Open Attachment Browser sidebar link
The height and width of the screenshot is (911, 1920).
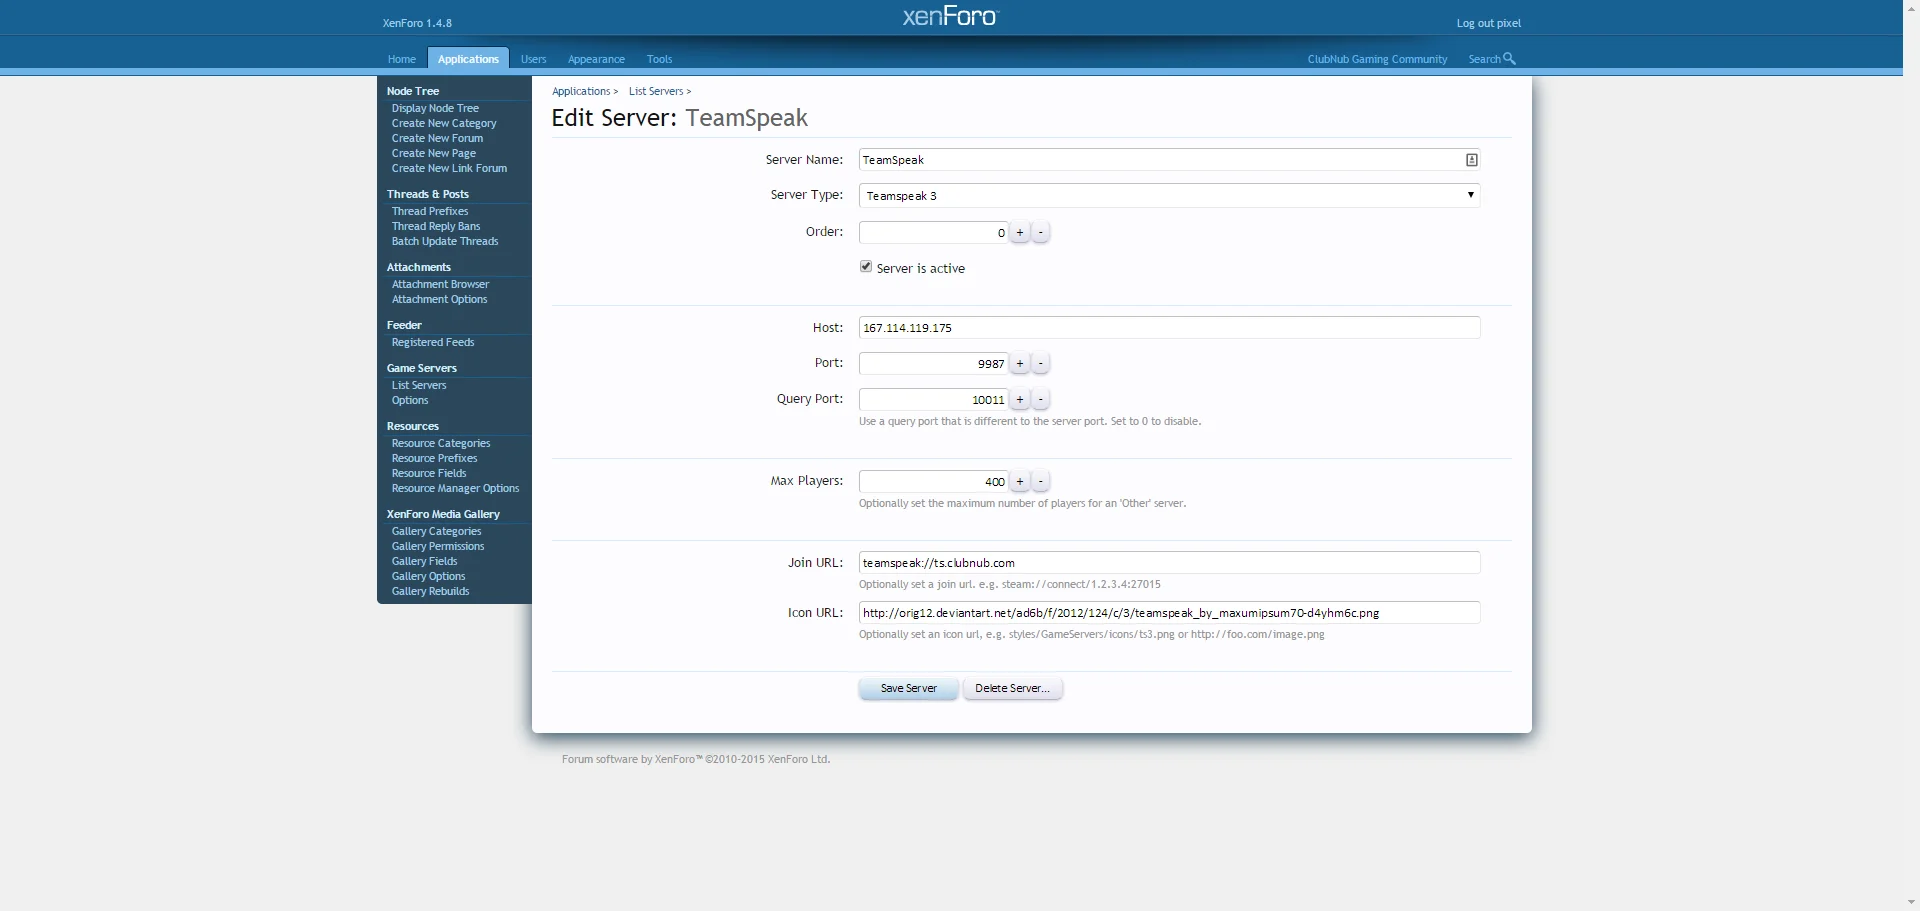pyautogui.click(x=440, y=284)
